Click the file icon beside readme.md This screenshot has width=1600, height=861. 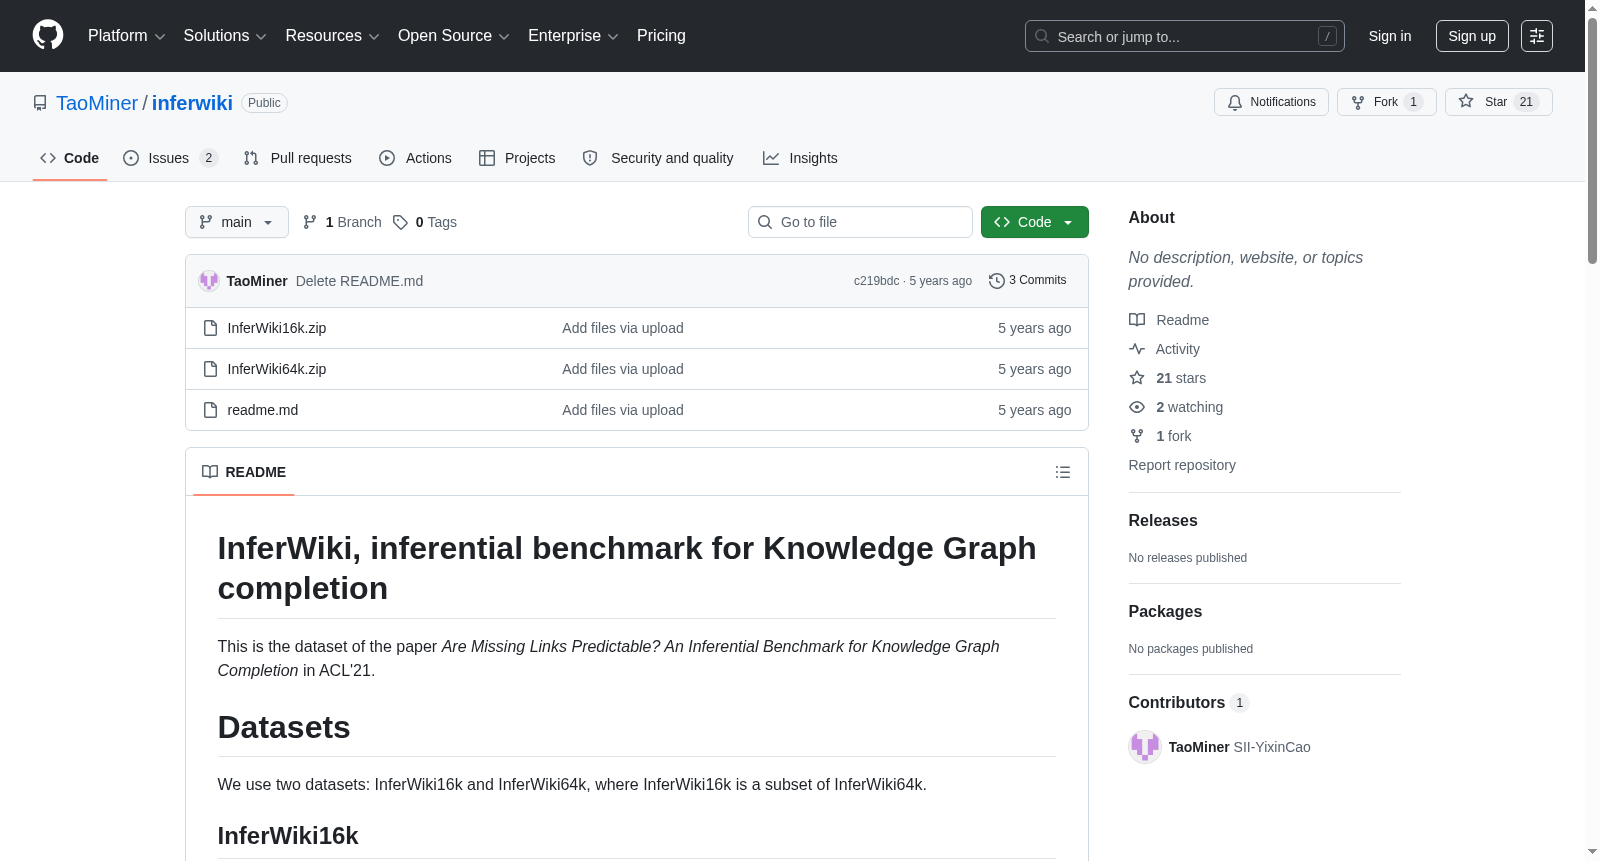[210, 410]
